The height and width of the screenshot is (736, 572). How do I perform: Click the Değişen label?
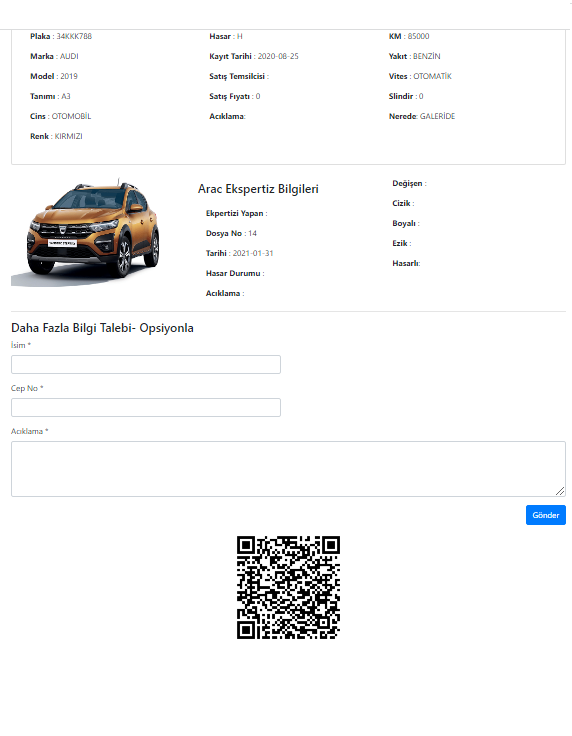407,184
